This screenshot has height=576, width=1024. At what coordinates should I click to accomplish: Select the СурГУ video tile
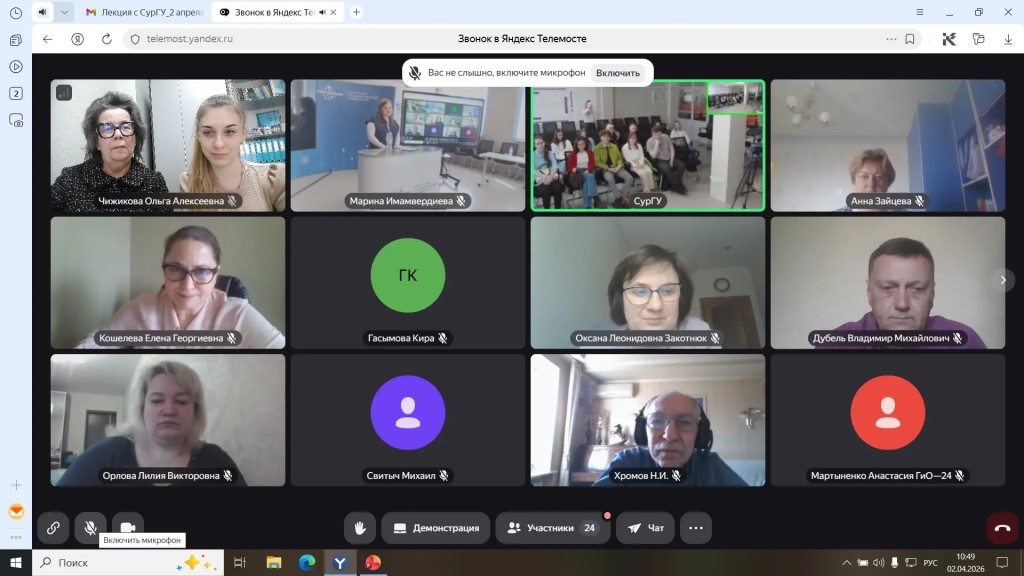[647, 145]
